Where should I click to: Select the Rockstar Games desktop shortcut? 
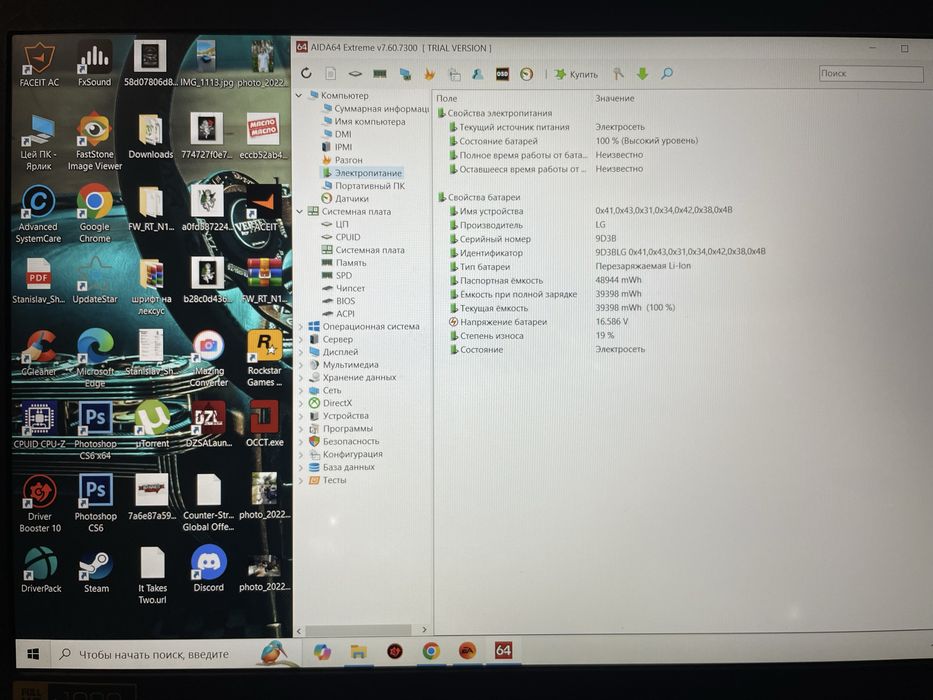point(265,358)
